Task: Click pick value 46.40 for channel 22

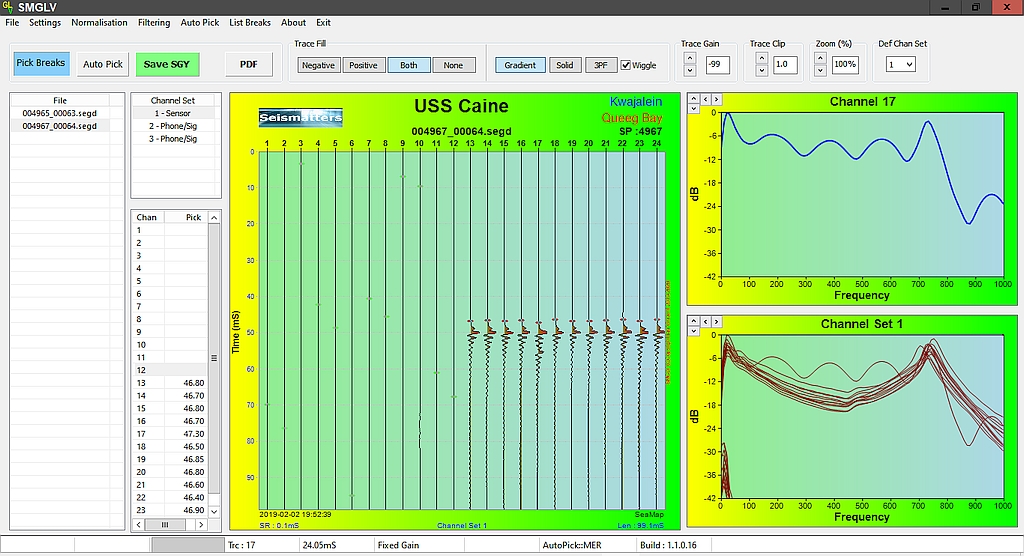Action: click(x=193, y=497)
